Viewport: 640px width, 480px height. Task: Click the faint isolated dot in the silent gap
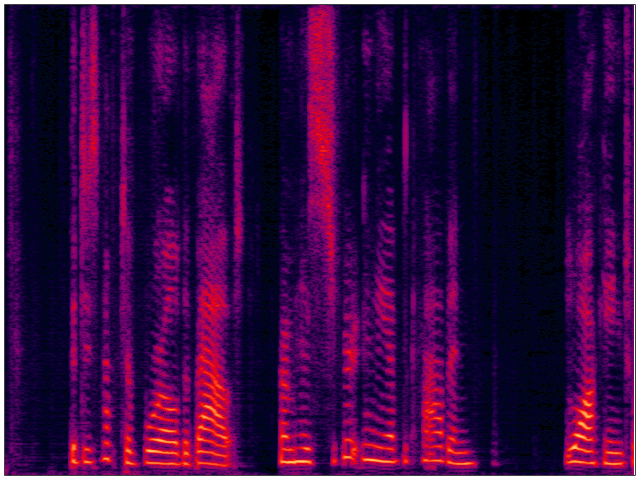click(x=495, y=462)
